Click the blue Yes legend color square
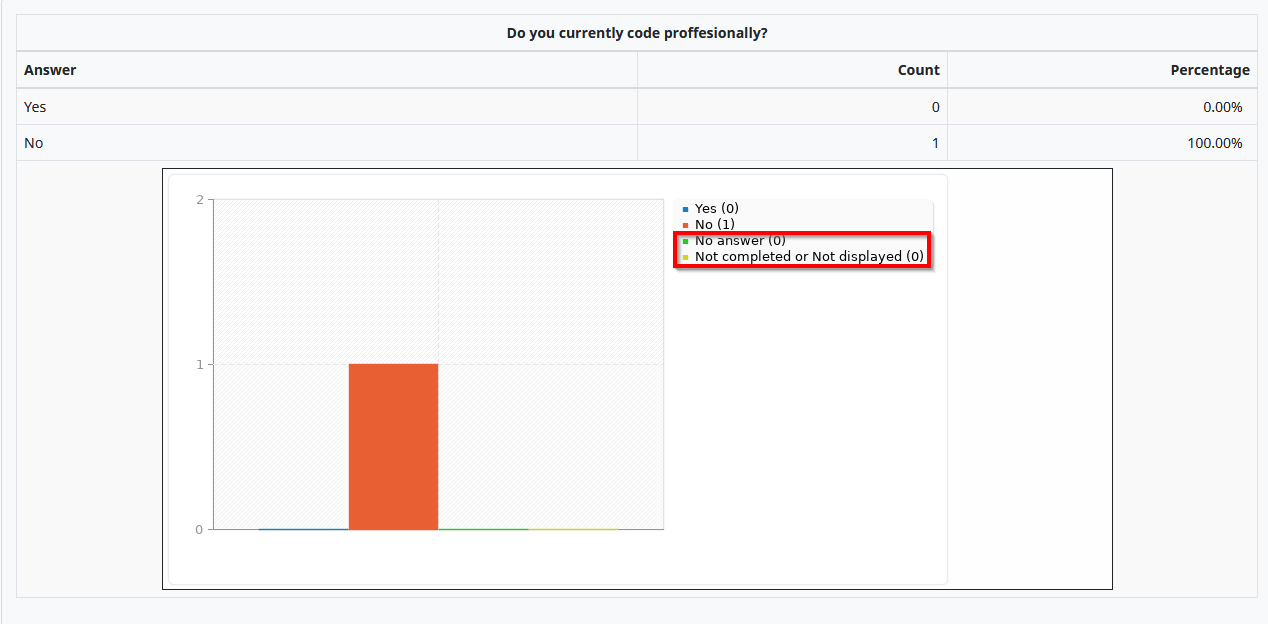This screenshot has width=1268, height=624. pos(685,209)
